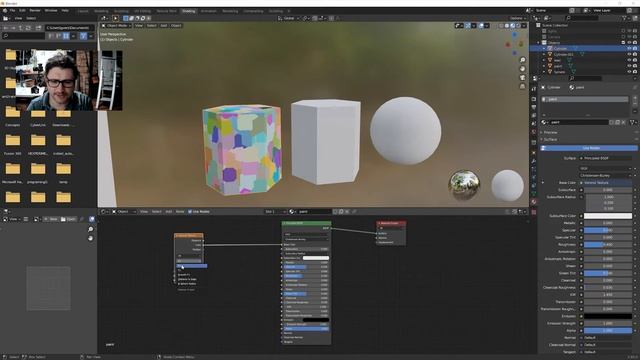The width and height of the screenshot is (640, 360).
Task: Select wireframe viewport shading
Action: point(501,25)
